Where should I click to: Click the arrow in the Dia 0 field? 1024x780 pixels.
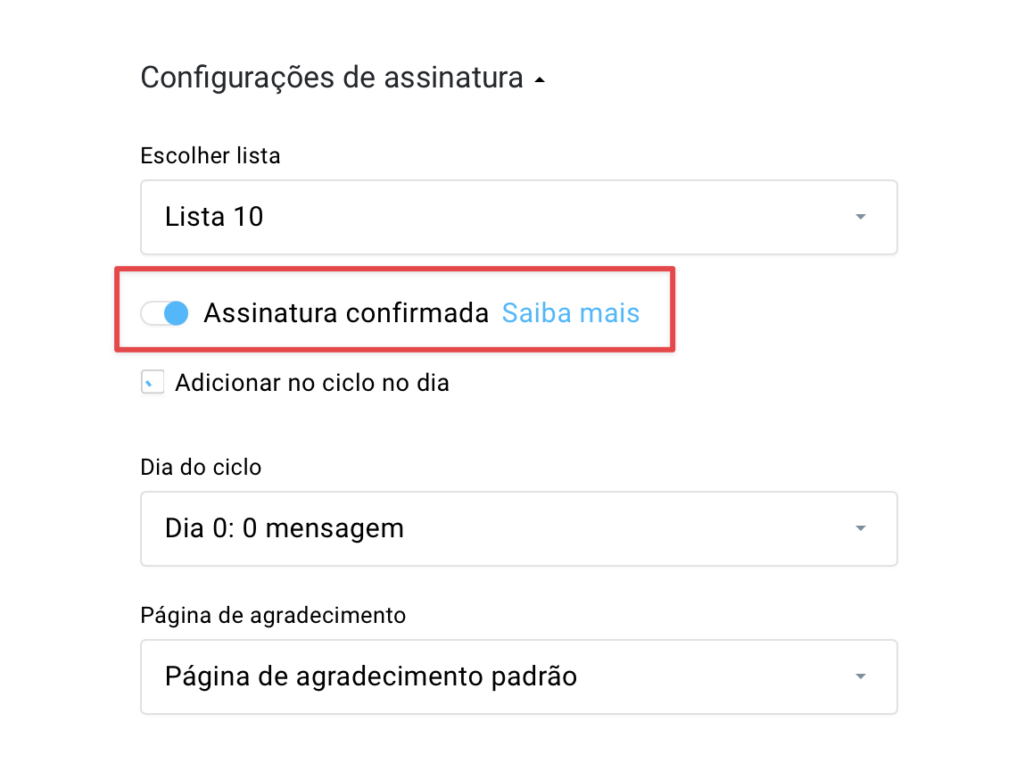pos(861,528)
